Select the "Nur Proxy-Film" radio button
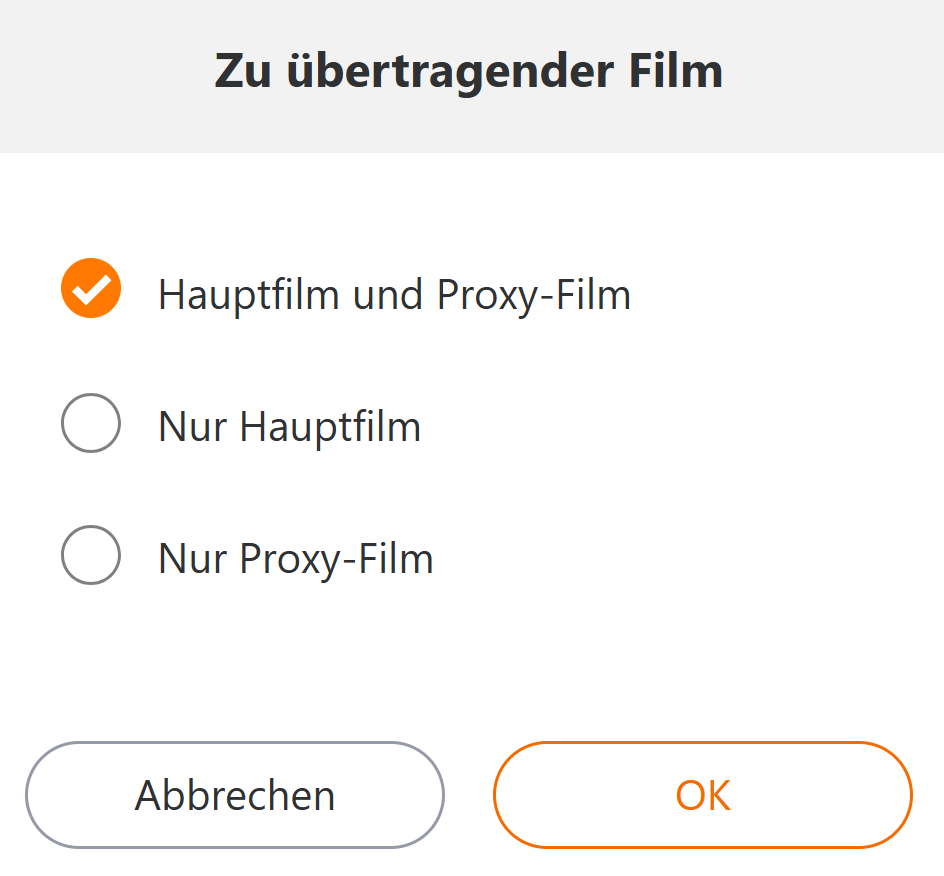The image size is (944, 876). point(91,554)
